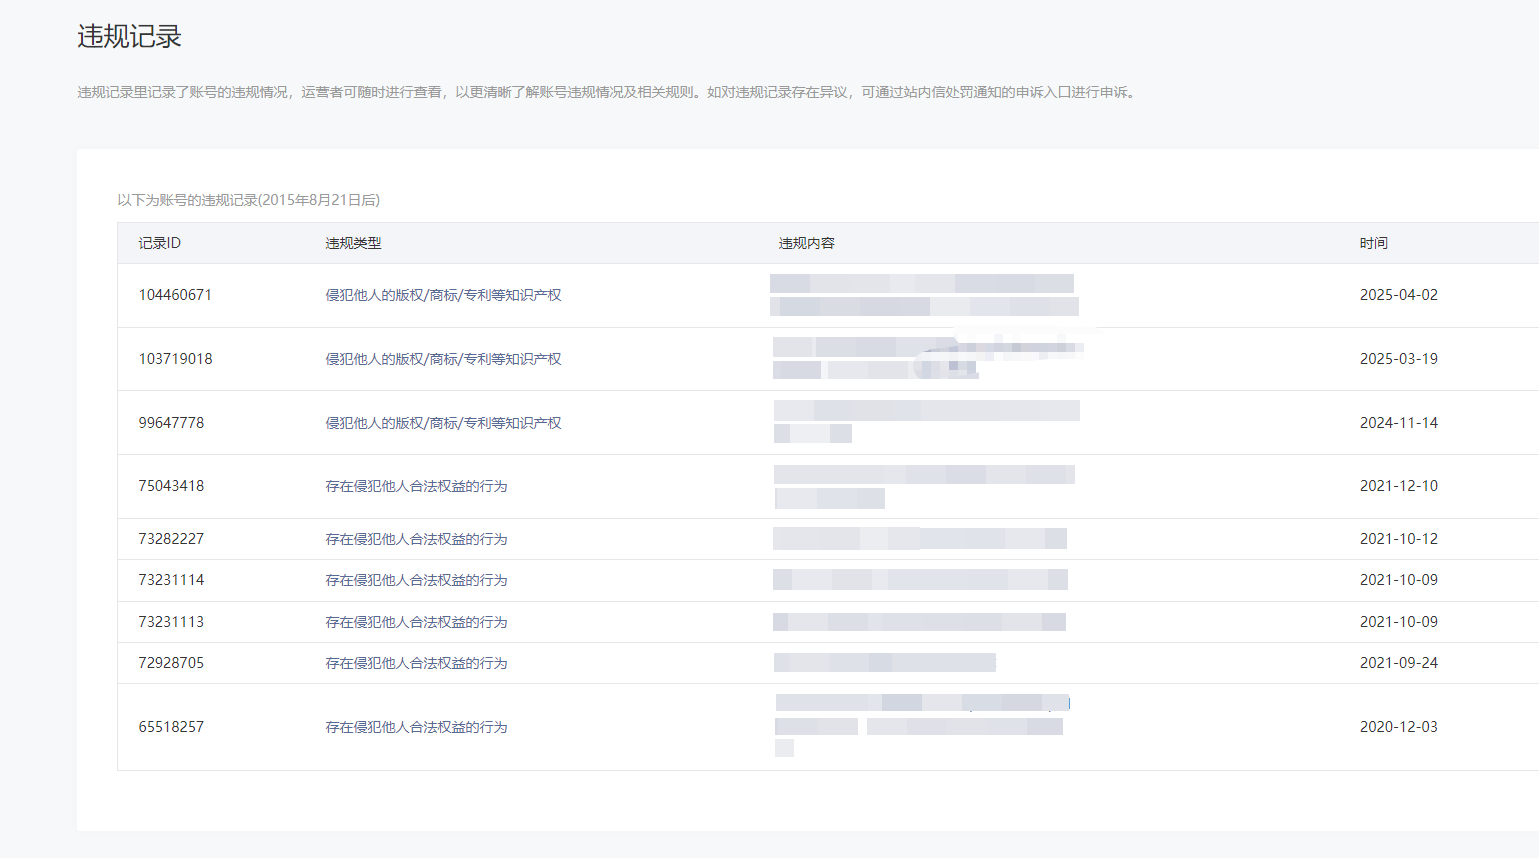Click the 记录ID column header
This screenshot has height=858, width=1539.
[160, 243]
